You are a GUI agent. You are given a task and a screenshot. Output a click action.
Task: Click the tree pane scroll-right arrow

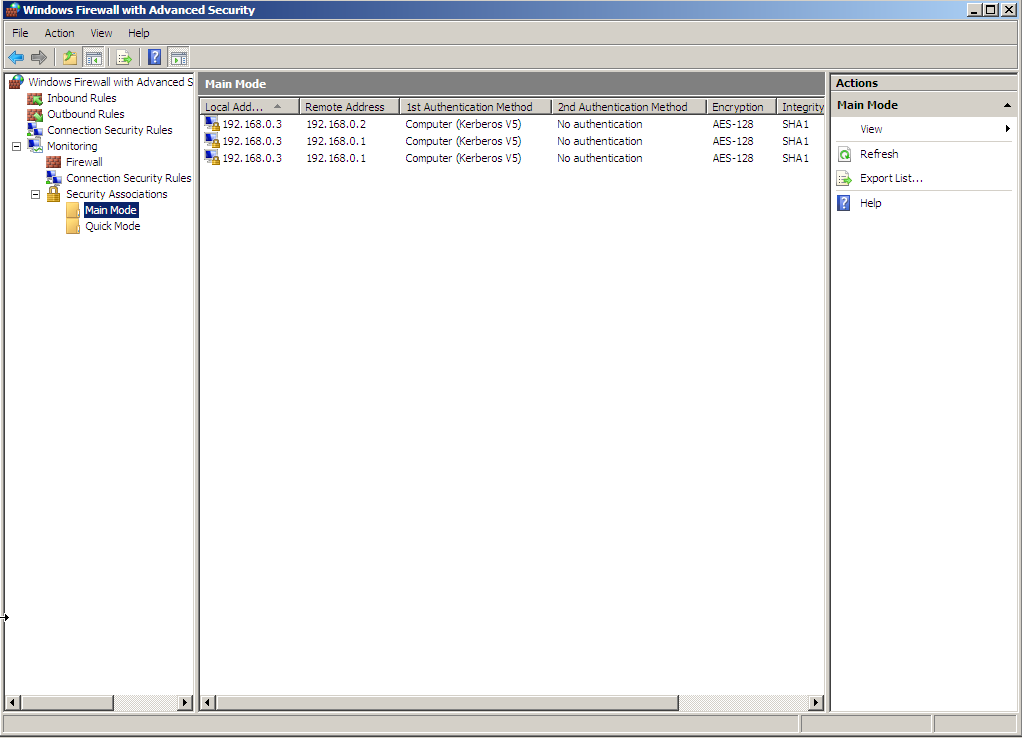185,702
